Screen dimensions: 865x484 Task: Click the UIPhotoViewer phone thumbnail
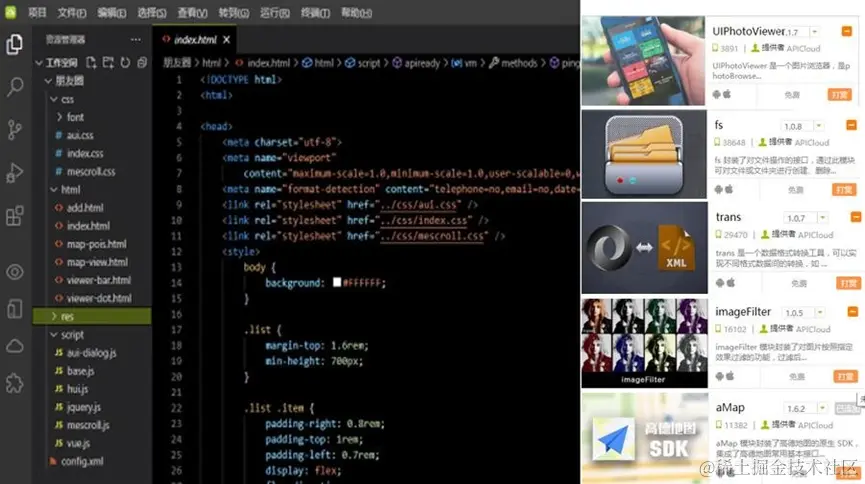[643, 61]
